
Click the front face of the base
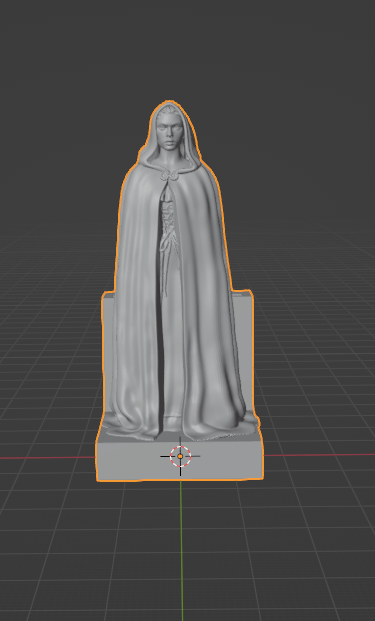coord(180,461)
